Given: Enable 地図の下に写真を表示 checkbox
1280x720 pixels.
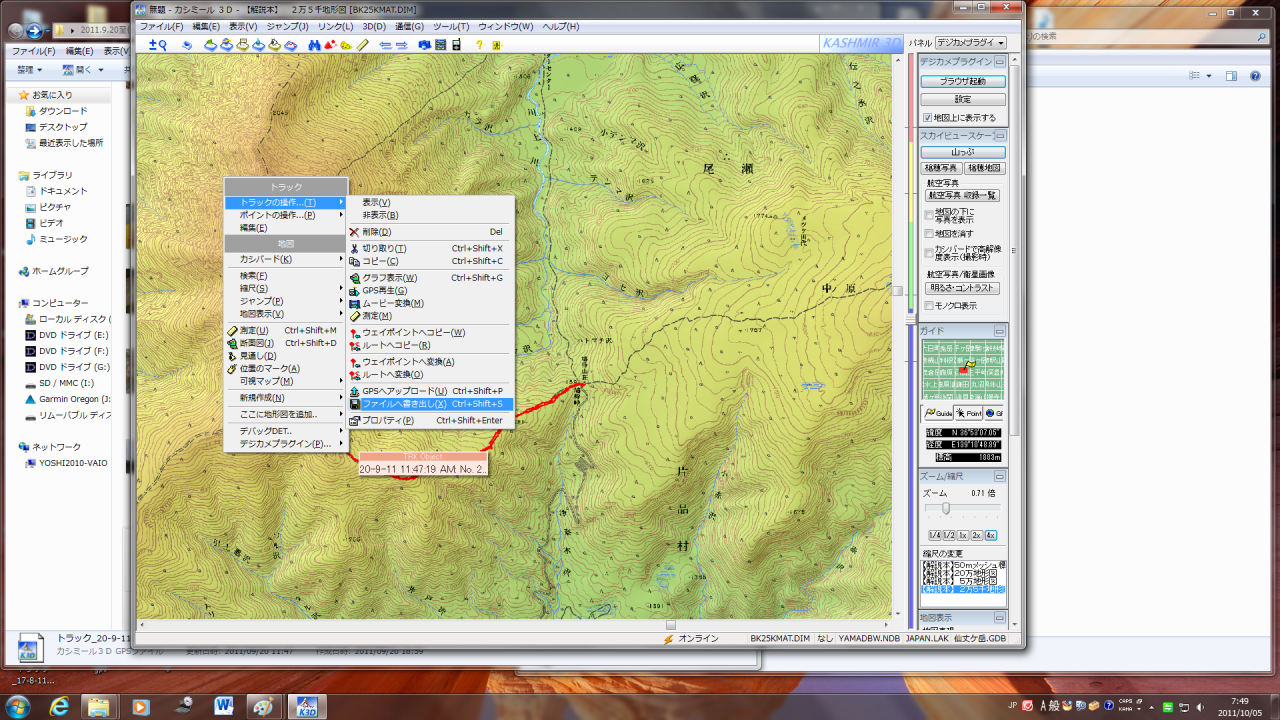Looking at the screenshot, I should click(929, 215).
